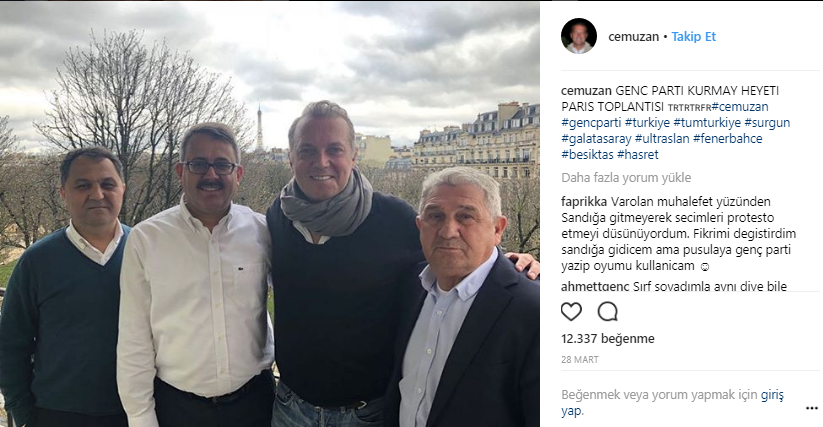Open the three-dots more options menu
823x427 pixels.
click(811, 408)
